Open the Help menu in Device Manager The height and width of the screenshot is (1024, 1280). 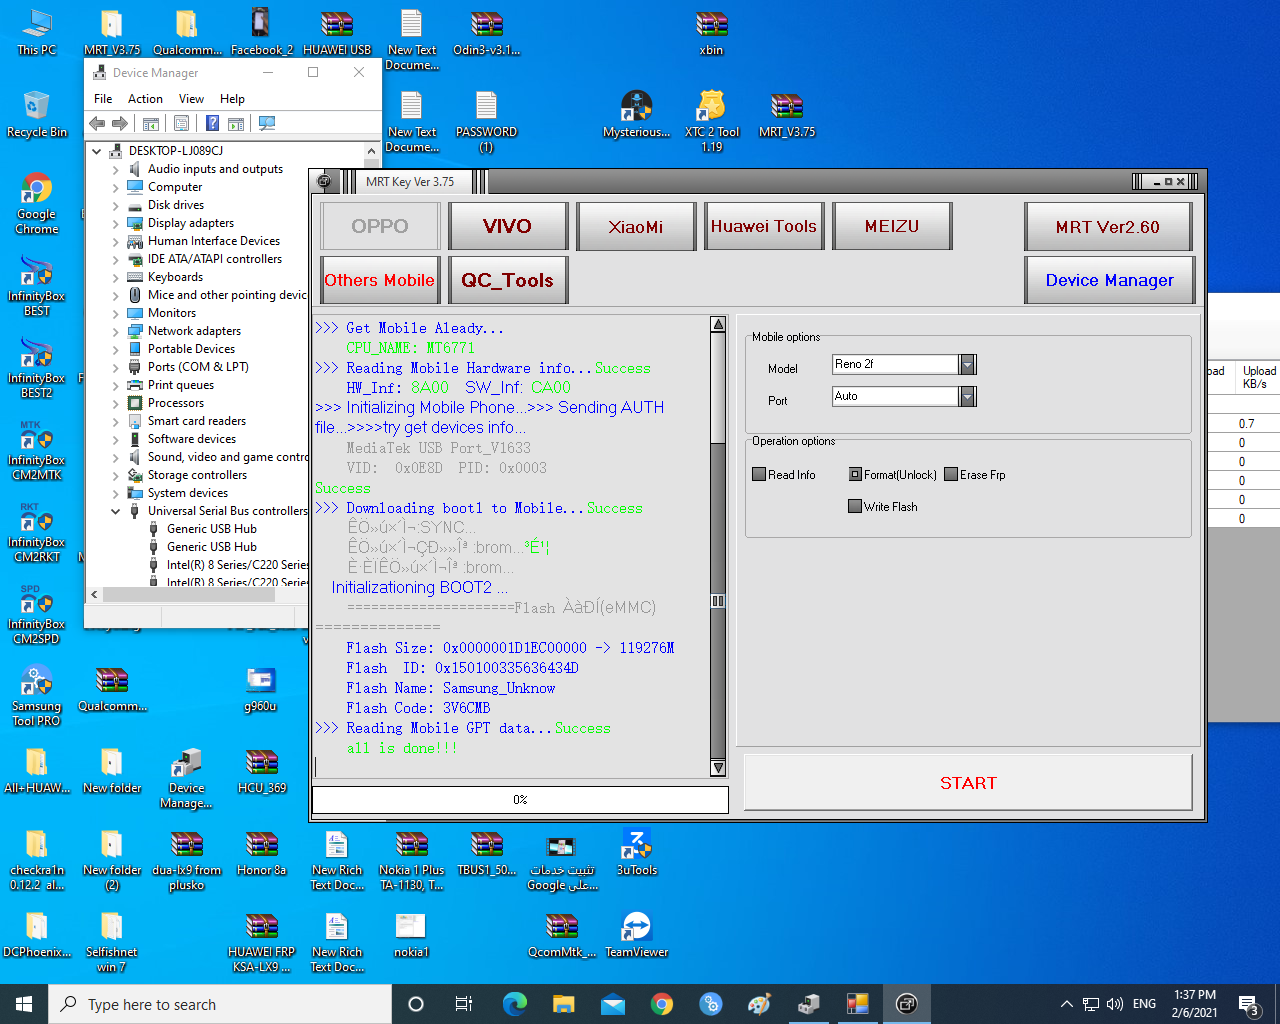[232, 99]
